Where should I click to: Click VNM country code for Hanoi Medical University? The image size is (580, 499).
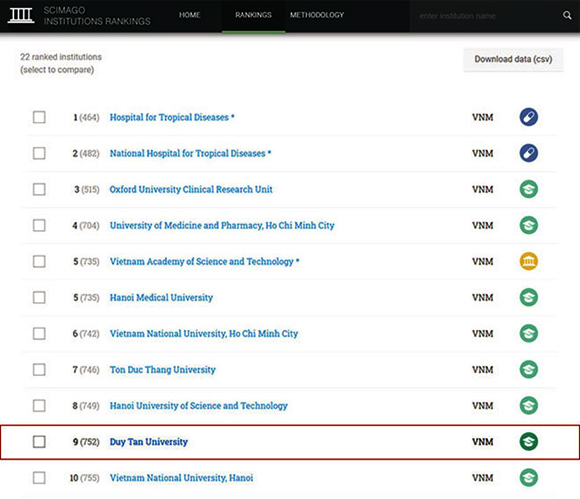(483, 297)
